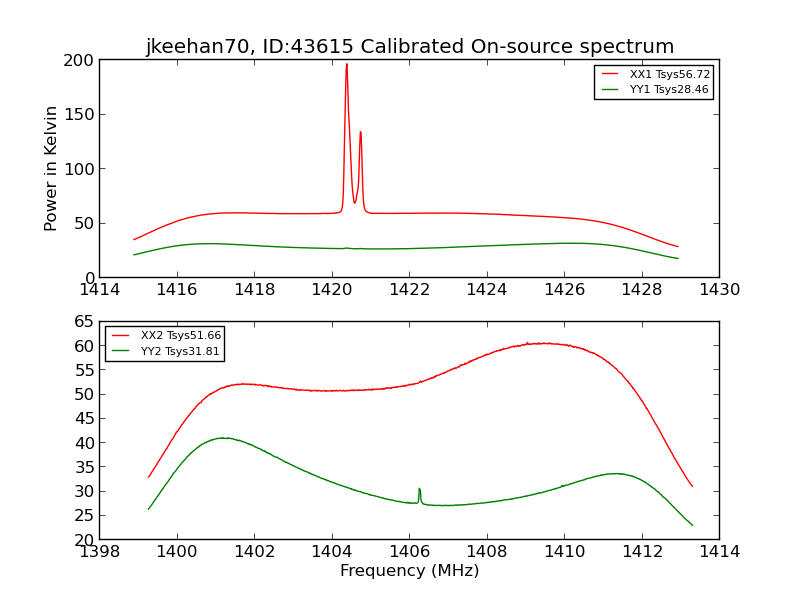Pick the 'YY2 Tsys31.81' legend entry
Image resolution: width=800 pixels, height=600 pixels.
(180, 351)
